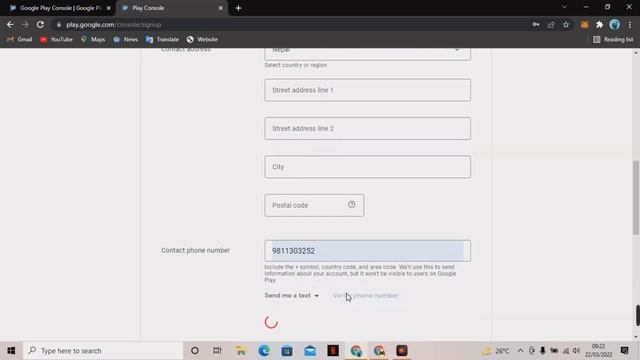Open the network tray icon
The width and height of the screenshot is (640, 360).
tap(566, 351)
